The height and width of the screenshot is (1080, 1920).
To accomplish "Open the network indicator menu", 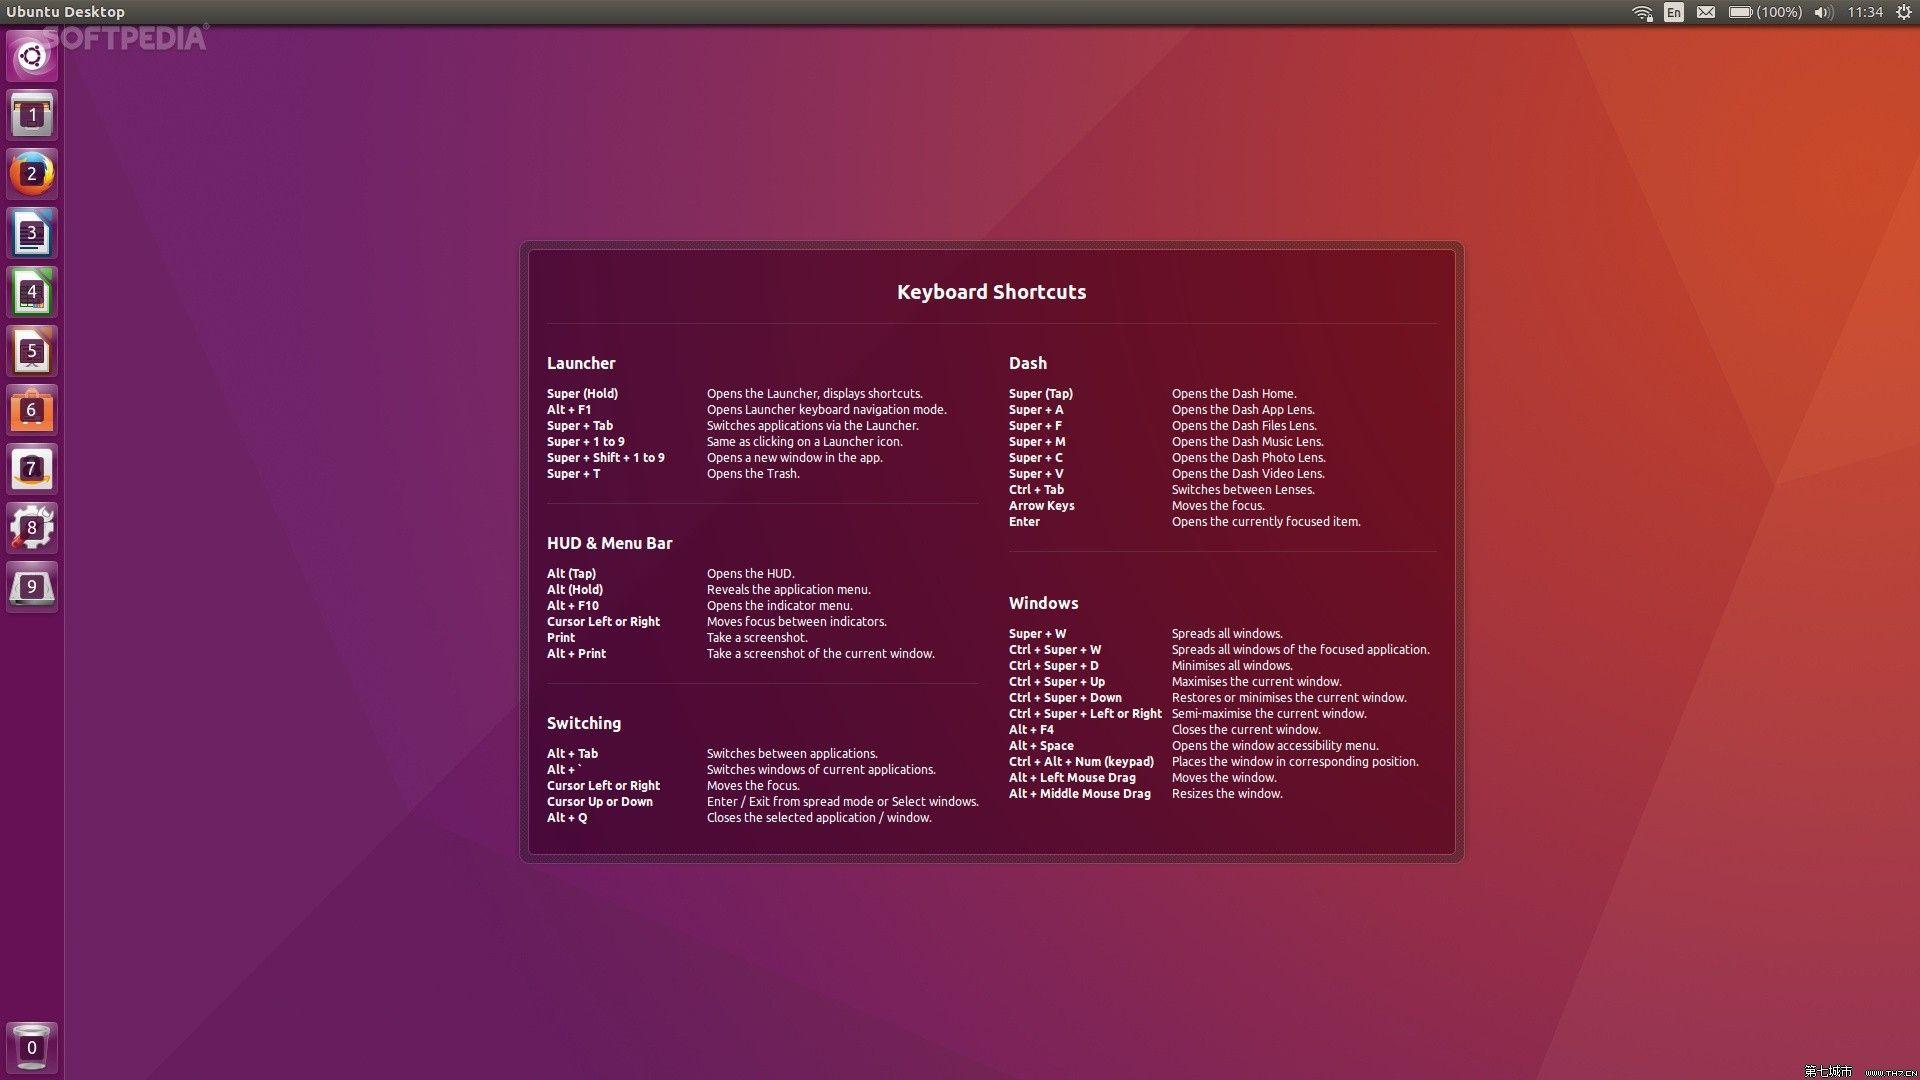I will [x=1641, y=12].
